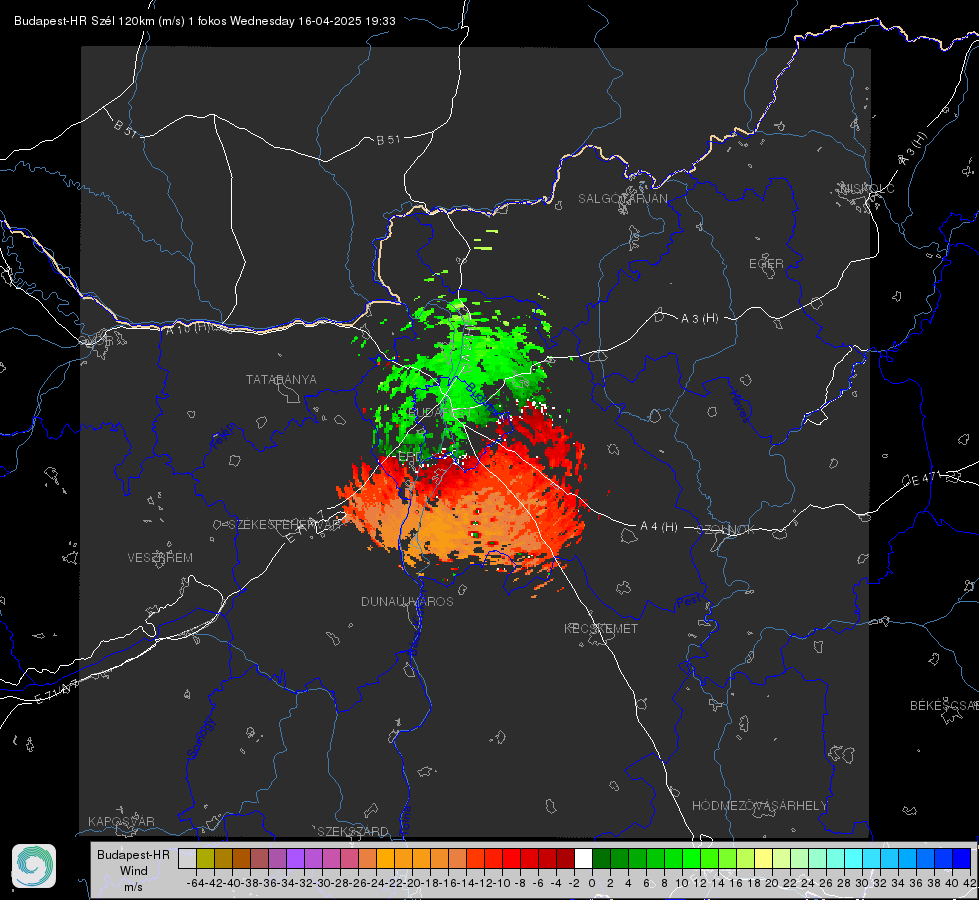Pick the violet swatch above -34
The image size is (979, 900).
coord(295,858)
